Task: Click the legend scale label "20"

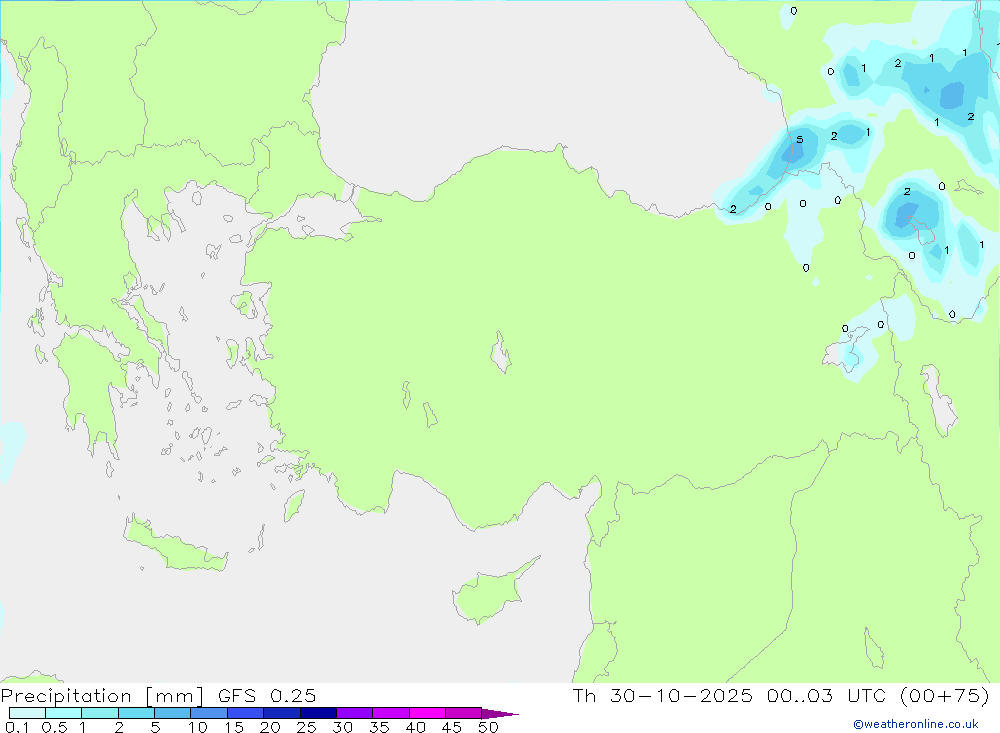Action: tap(270, 727)
